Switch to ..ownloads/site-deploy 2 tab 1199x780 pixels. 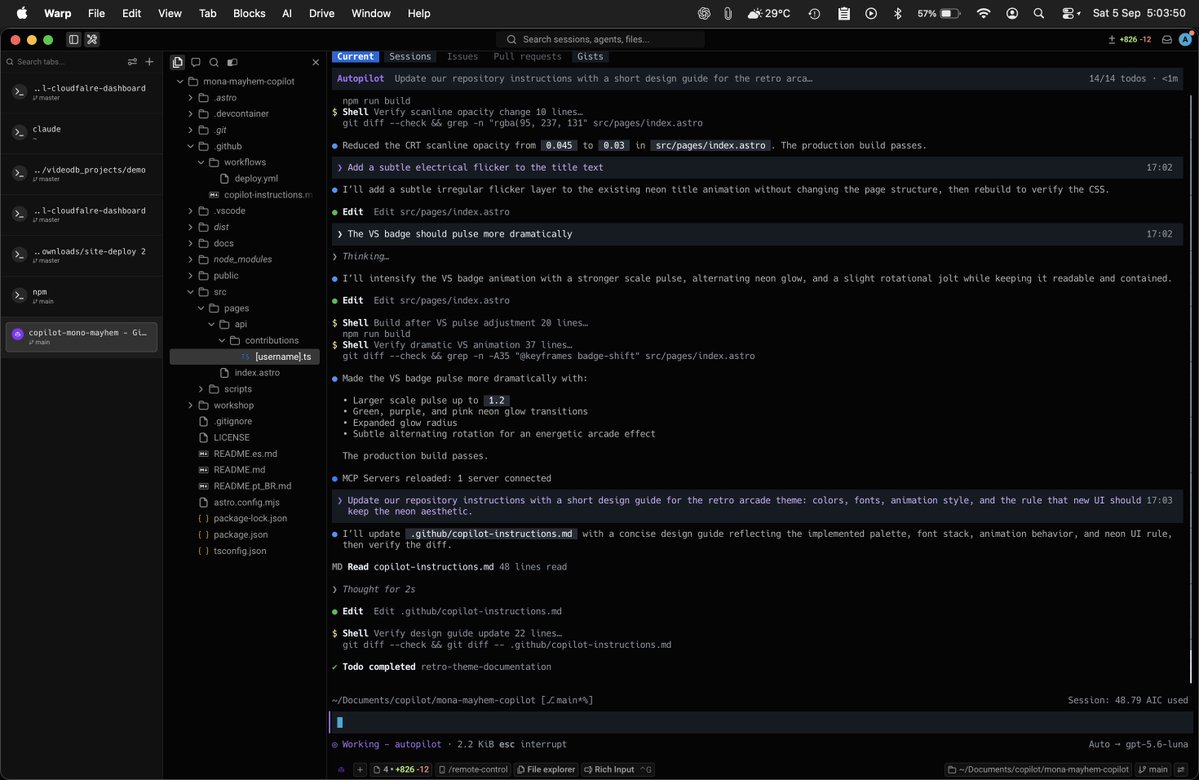pos(81,255)
